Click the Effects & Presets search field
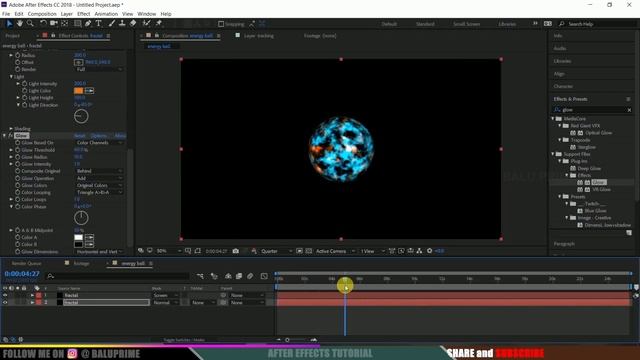Image resolution: width=640 pixels, height=360 pixels. tap(592, 110)
